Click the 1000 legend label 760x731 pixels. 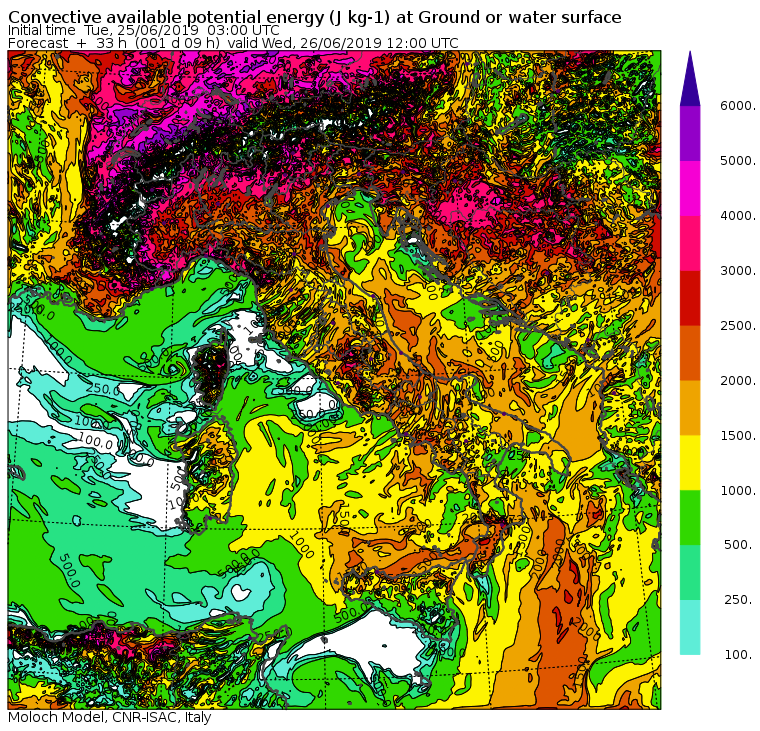(x=737, y=490)
